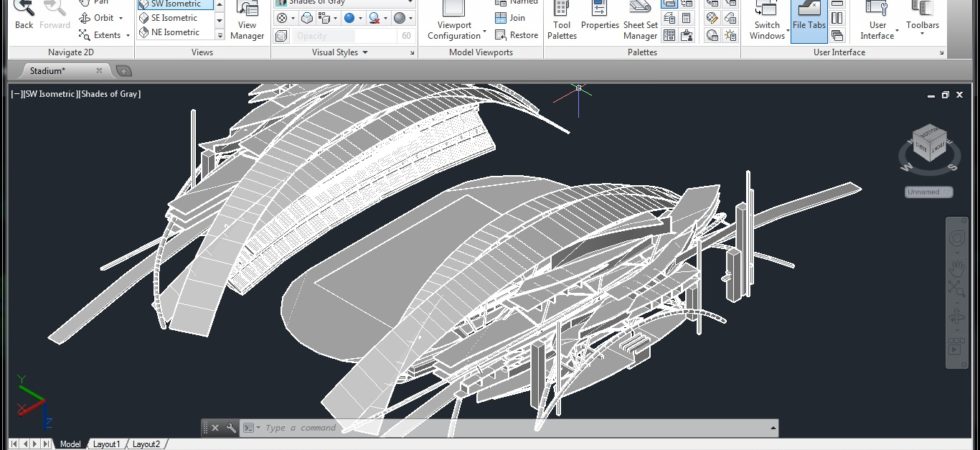Click the QuickCalc calculator palette icon
This screenshot has height=450, width=980.
point(686,18)
